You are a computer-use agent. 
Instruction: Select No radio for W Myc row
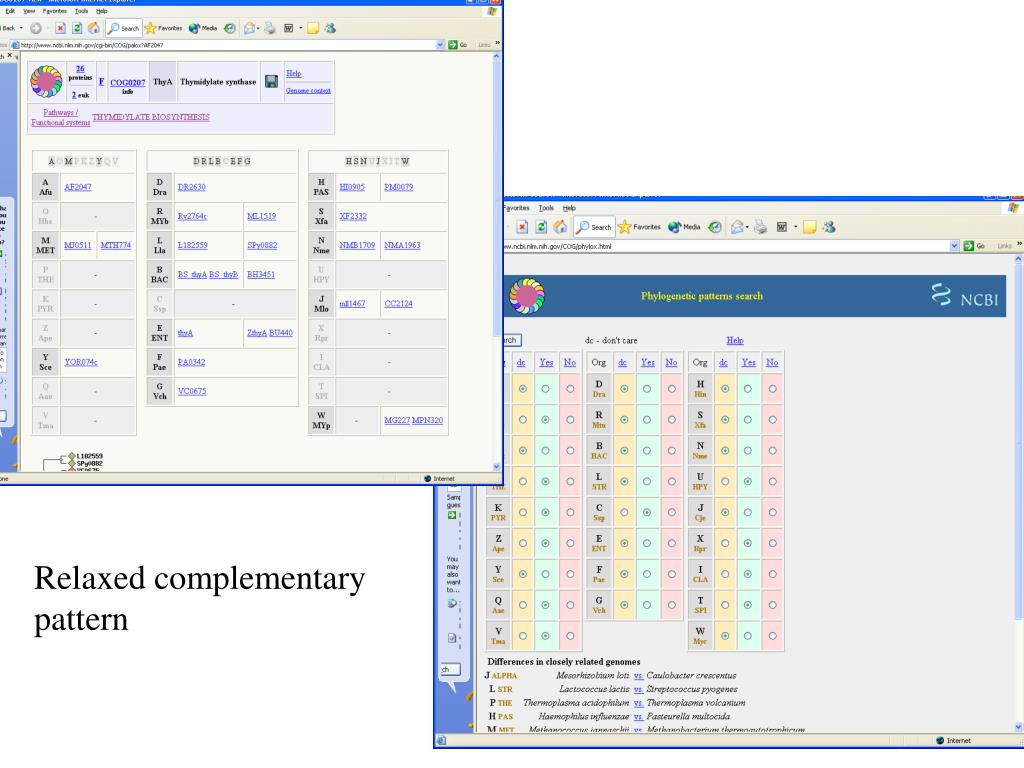[x=773, y=635]
